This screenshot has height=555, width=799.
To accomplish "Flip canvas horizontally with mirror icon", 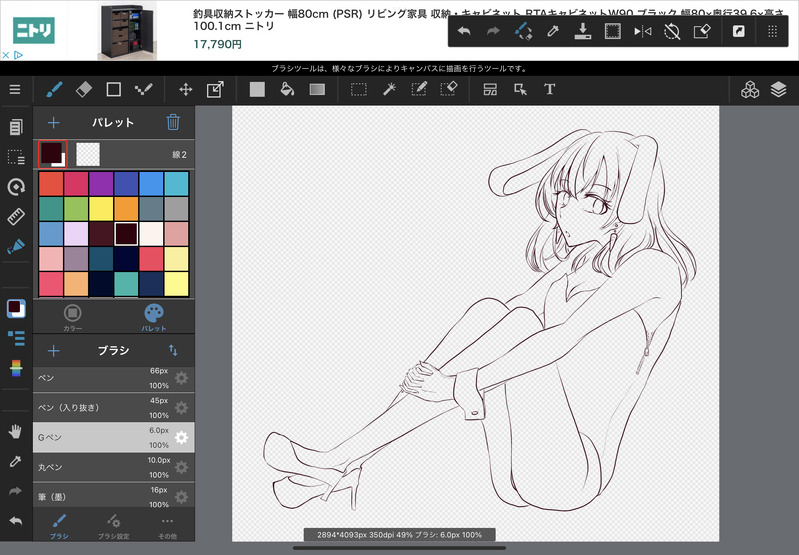I will 643,32.
